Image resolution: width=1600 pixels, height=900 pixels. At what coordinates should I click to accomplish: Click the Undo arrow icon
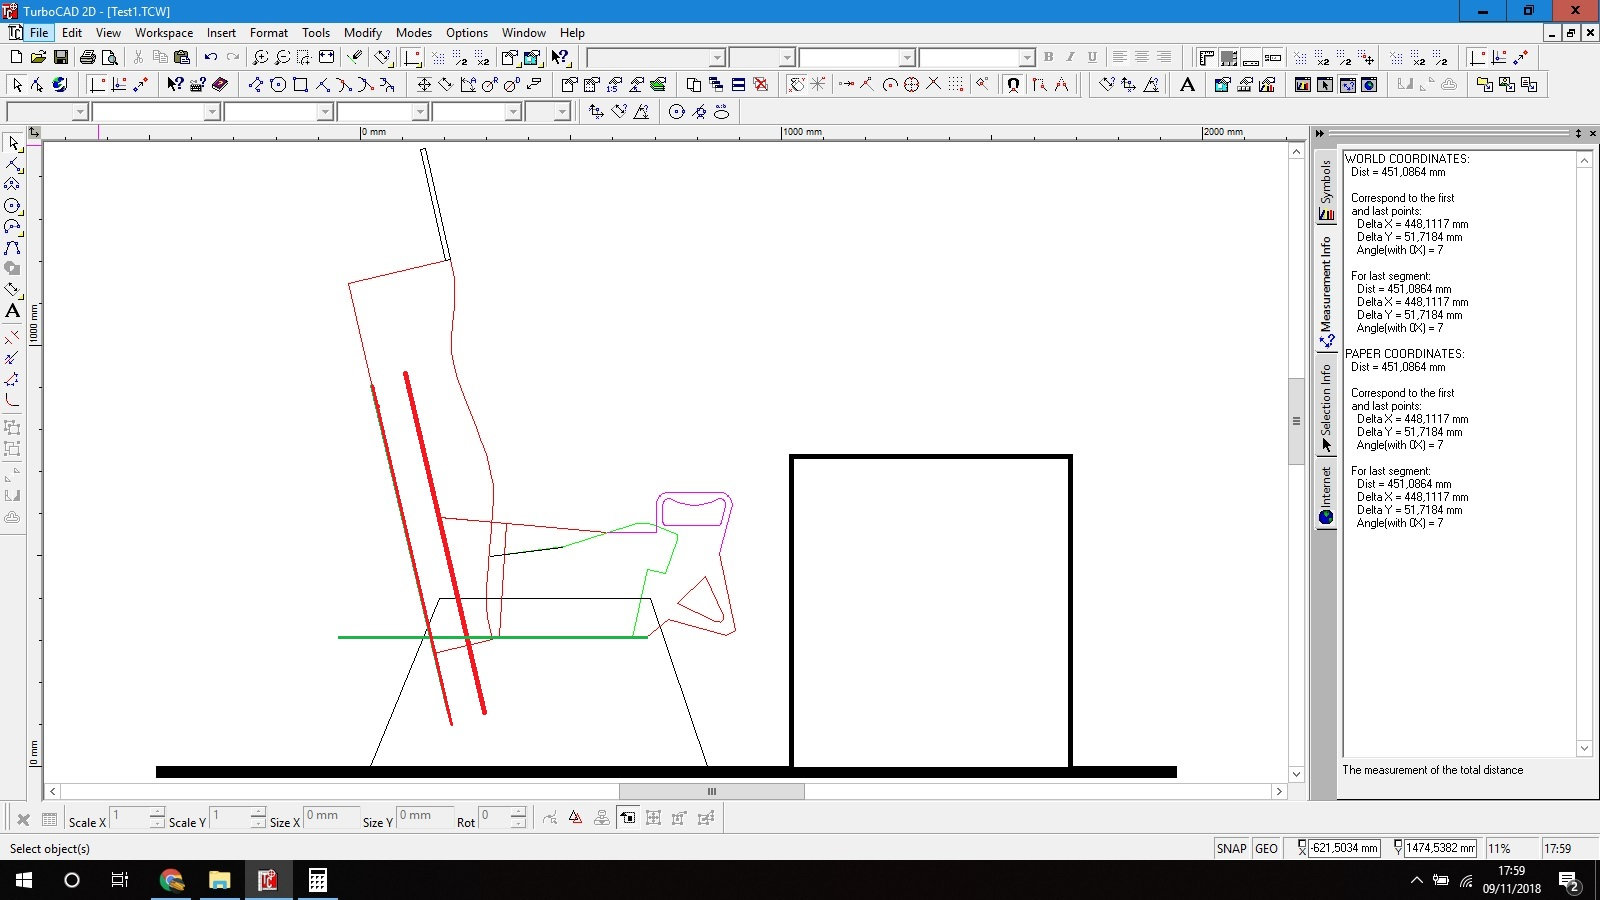pos(211,58)
